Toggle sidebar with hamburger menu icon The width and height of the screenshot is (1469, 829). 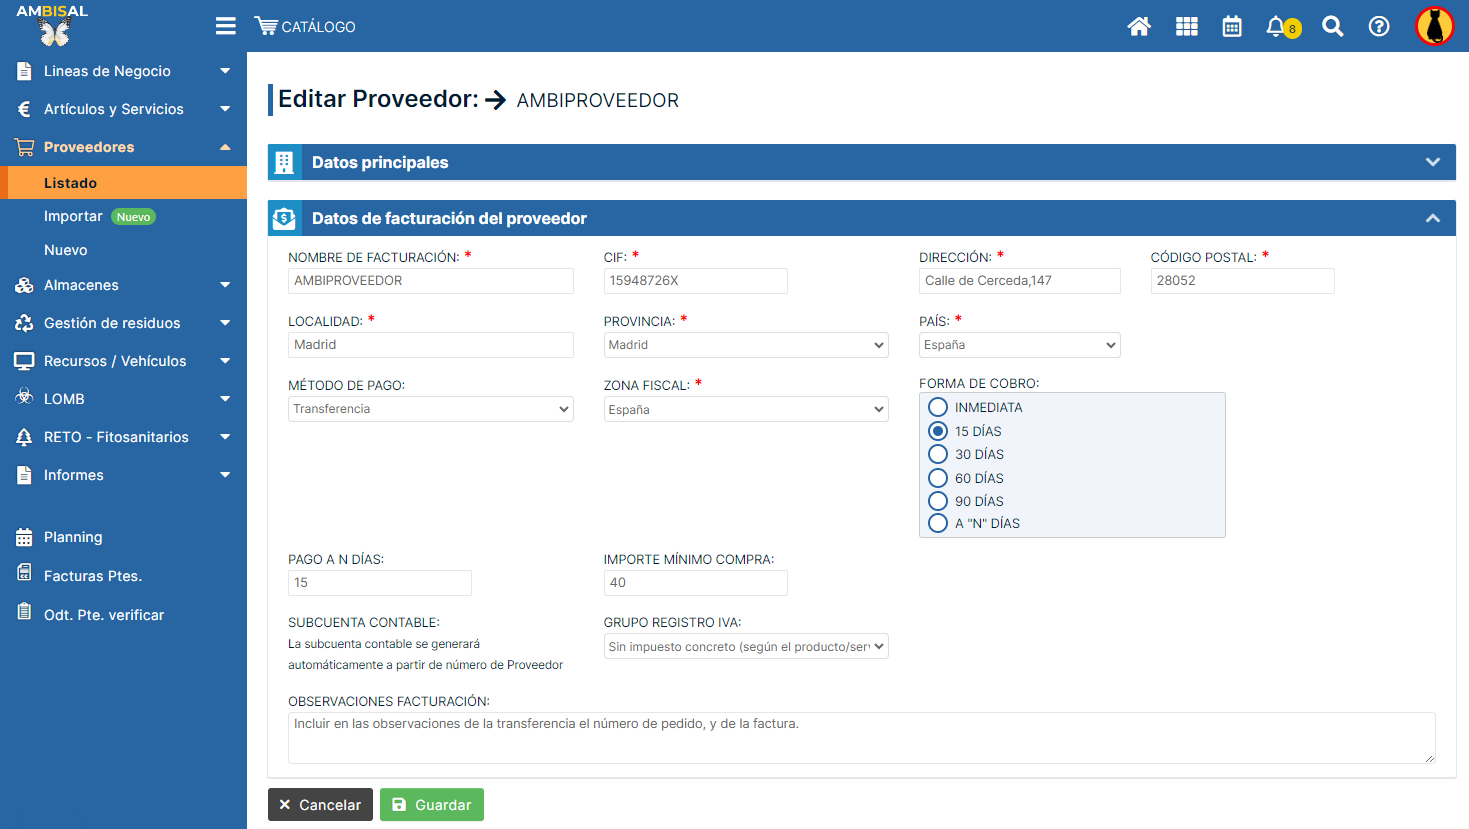coord(226,26)
